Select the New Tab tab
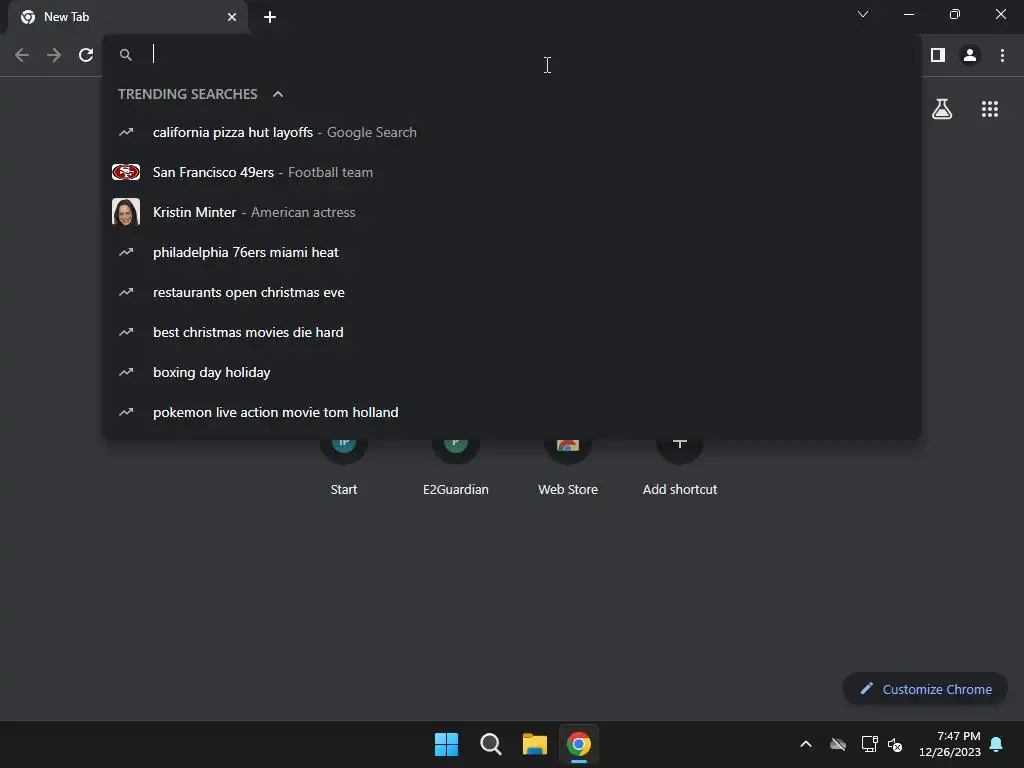The width and height of the screenshot is (1024, 768). [x=127, y=17]
